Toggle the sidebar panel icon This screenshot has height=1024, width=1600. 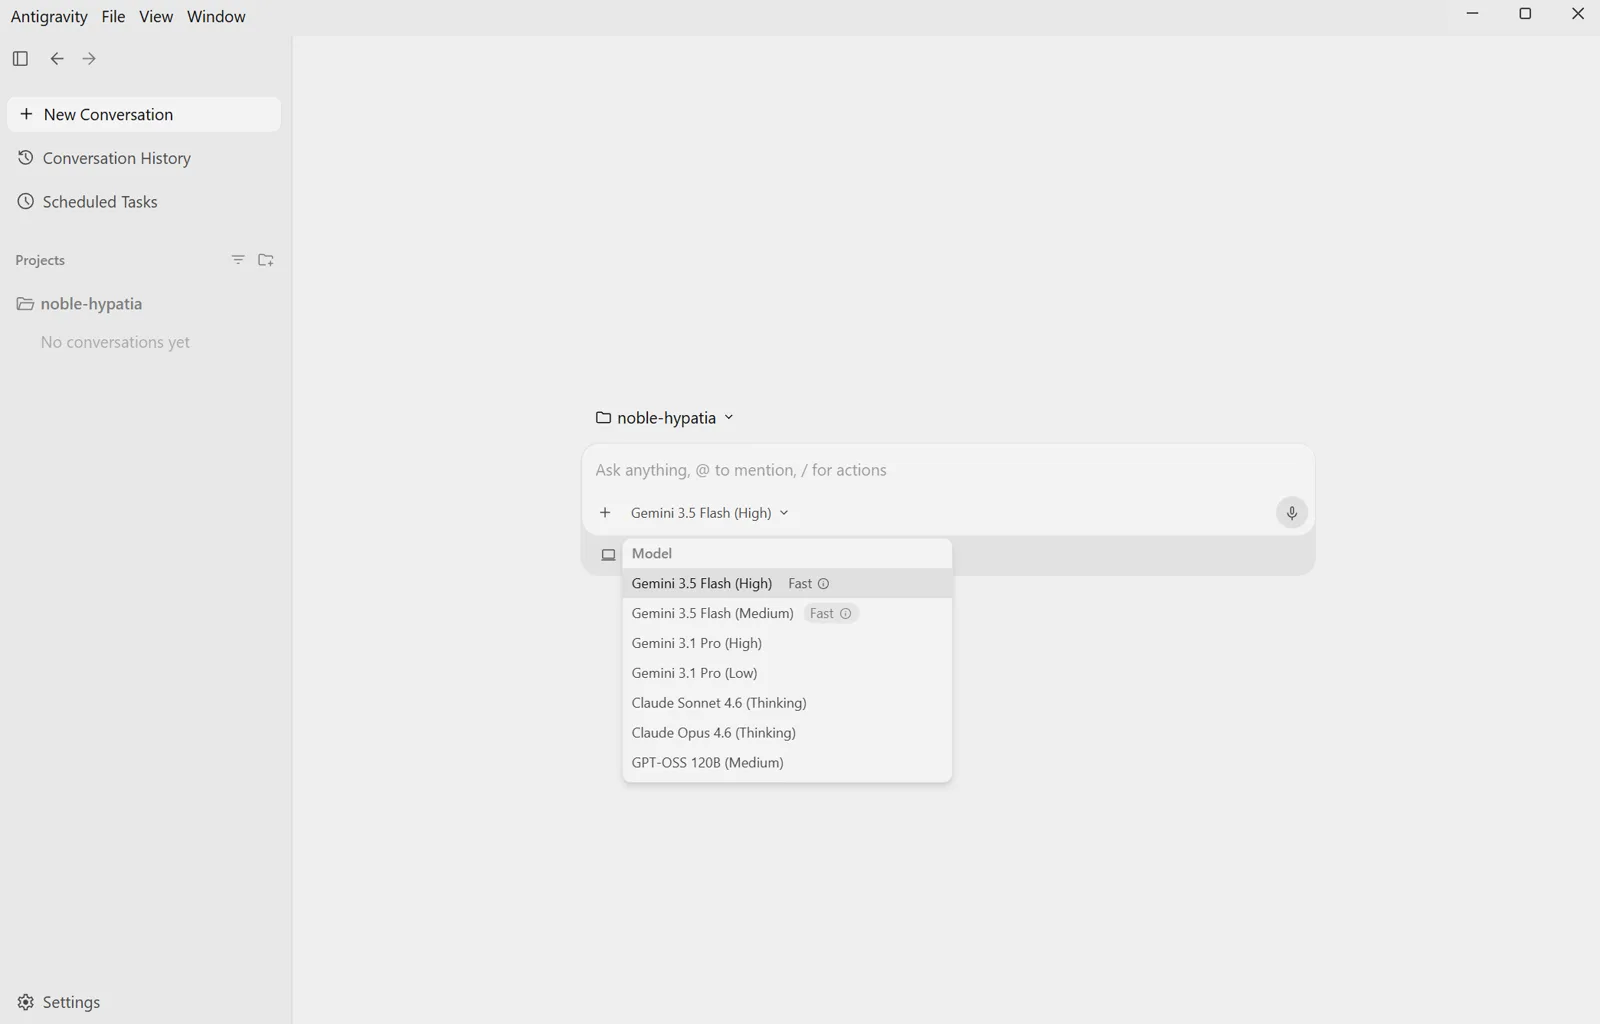pos(20,58)
